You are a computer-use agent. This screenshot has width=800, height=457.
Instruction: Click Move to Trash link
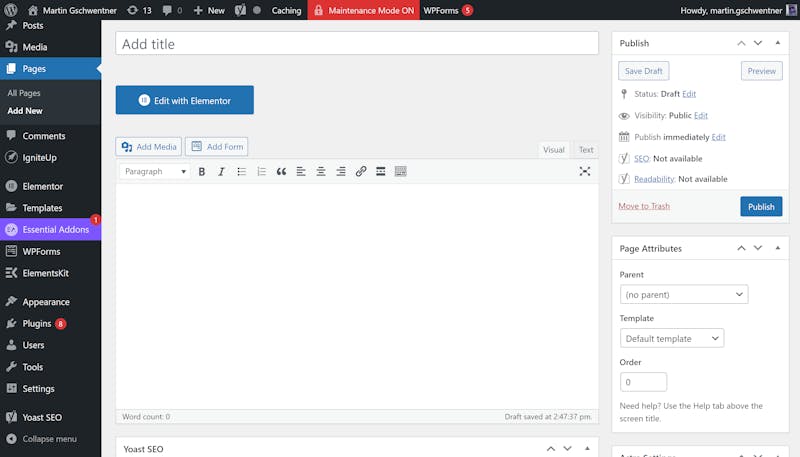[x=644, y=206]
